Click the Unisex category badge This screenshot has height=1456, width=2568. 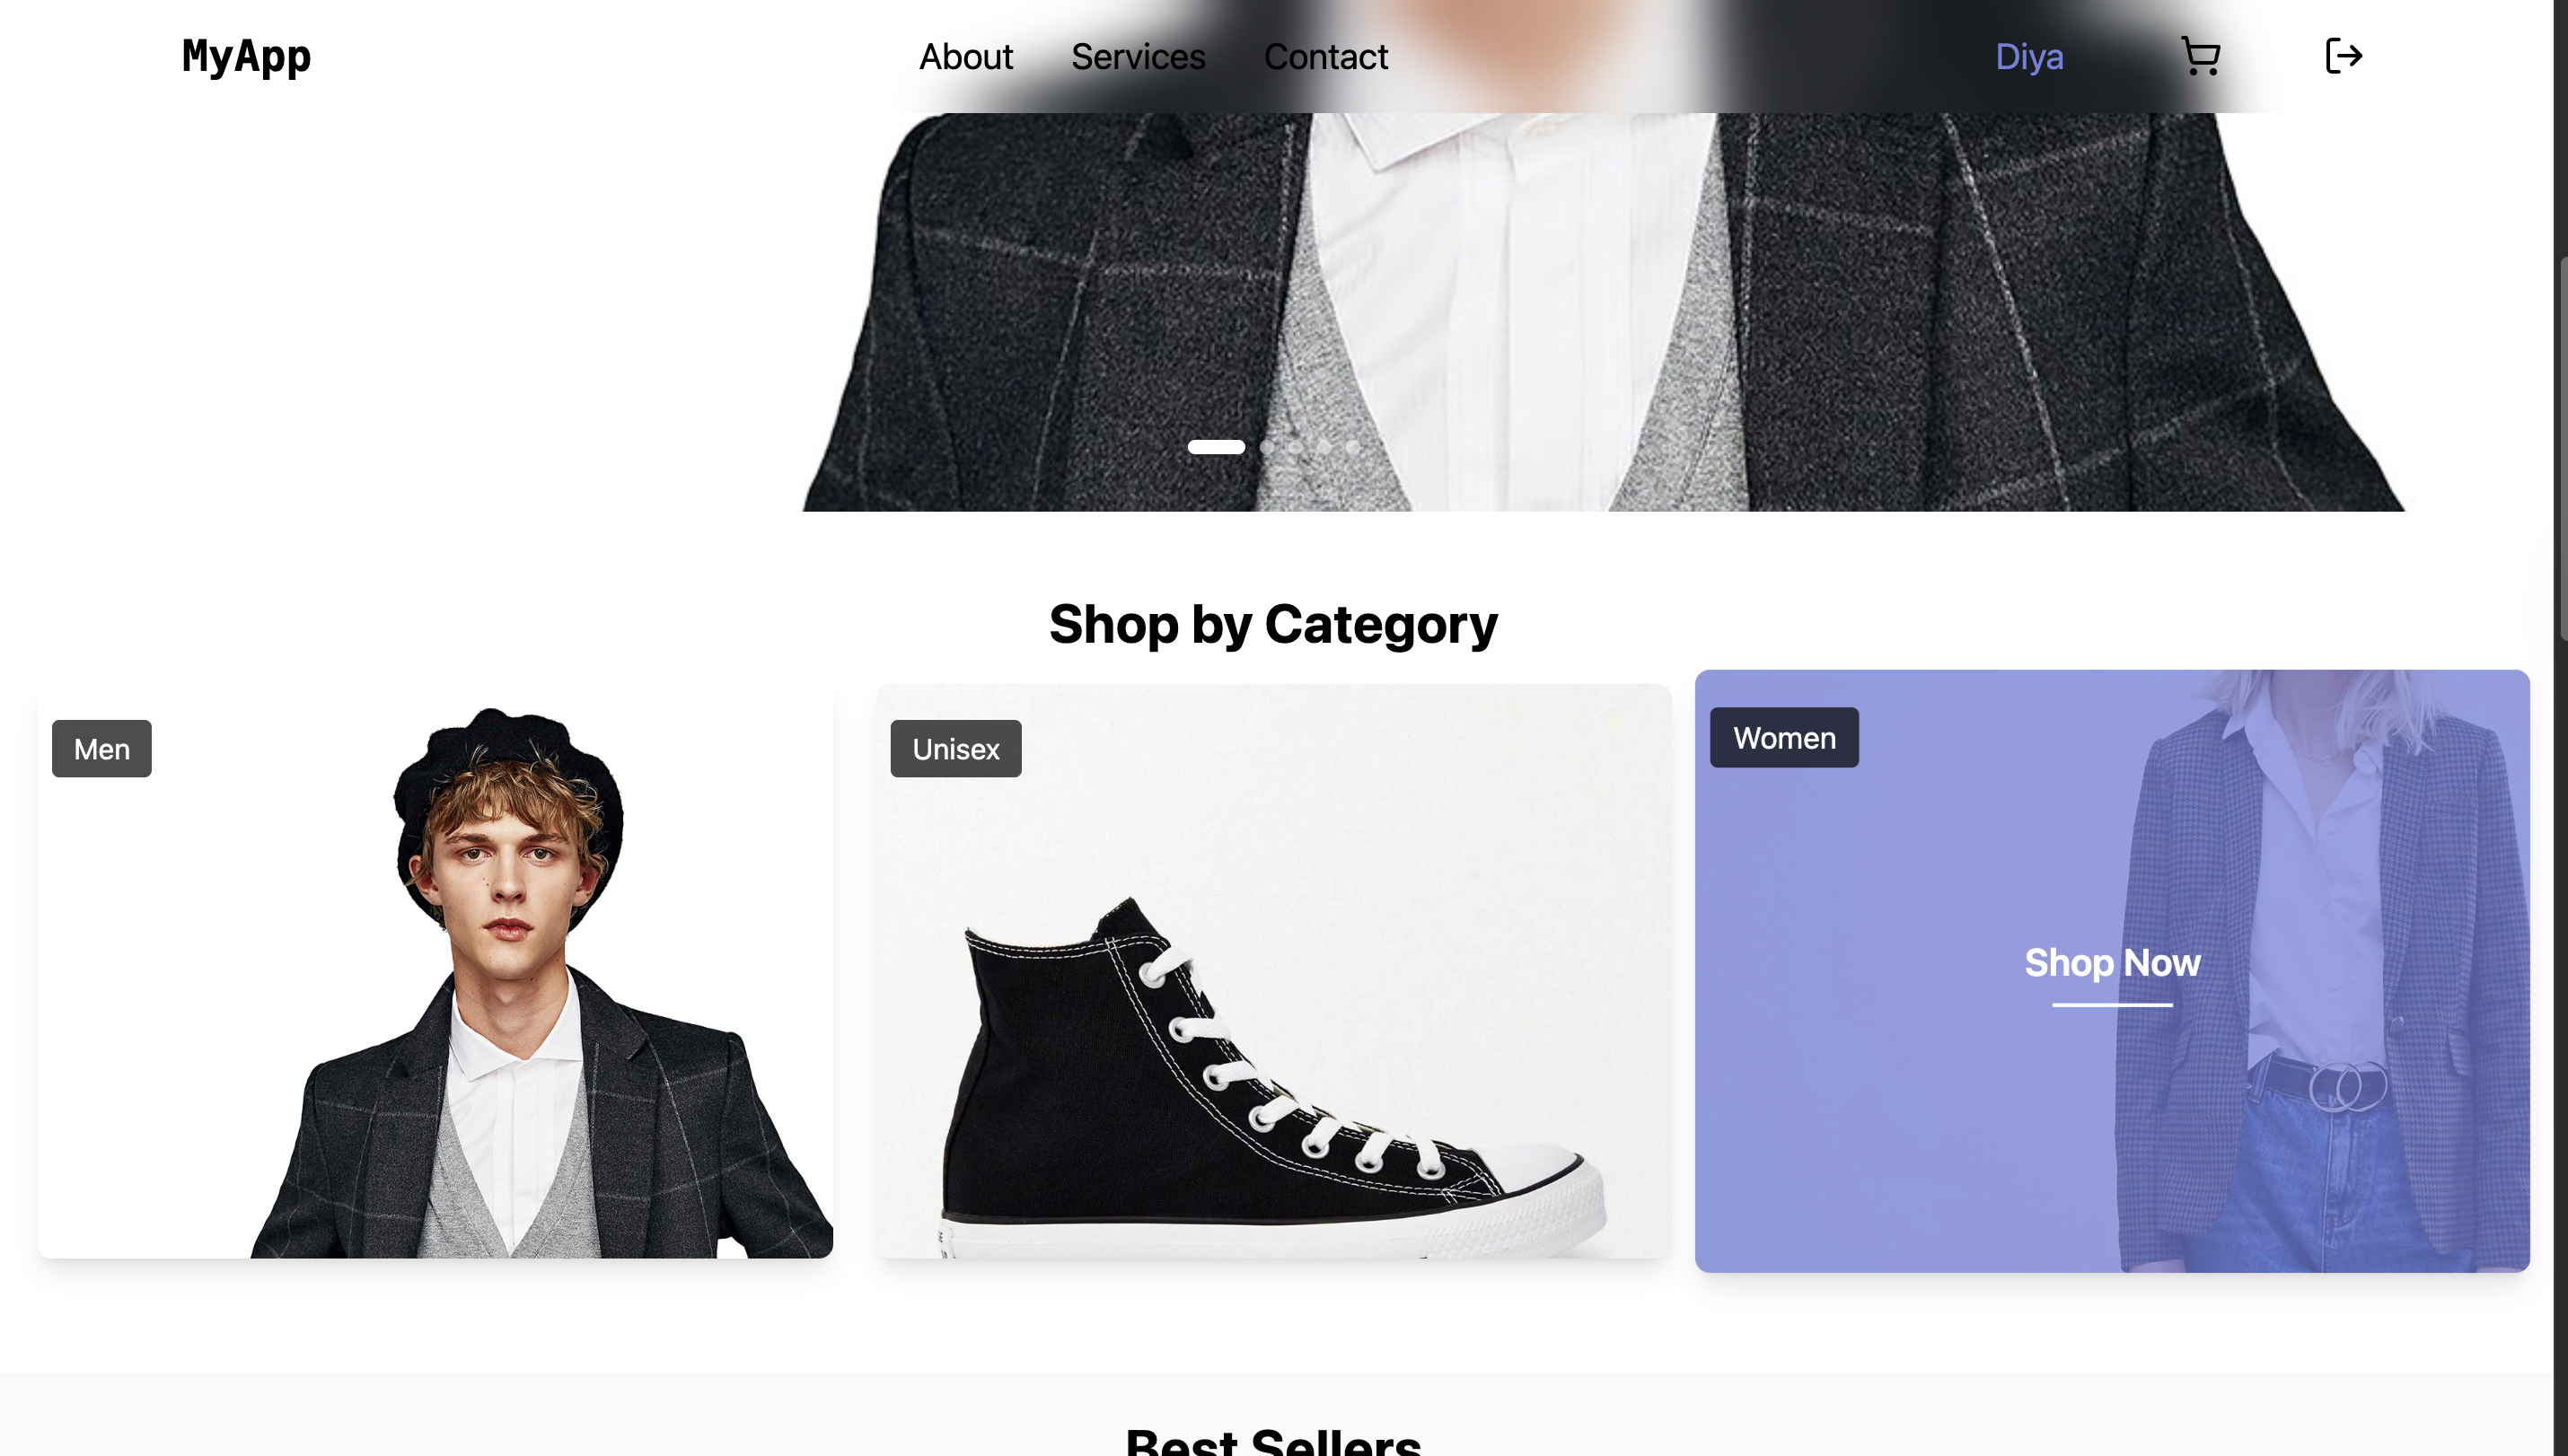click(x=956, y=749)
